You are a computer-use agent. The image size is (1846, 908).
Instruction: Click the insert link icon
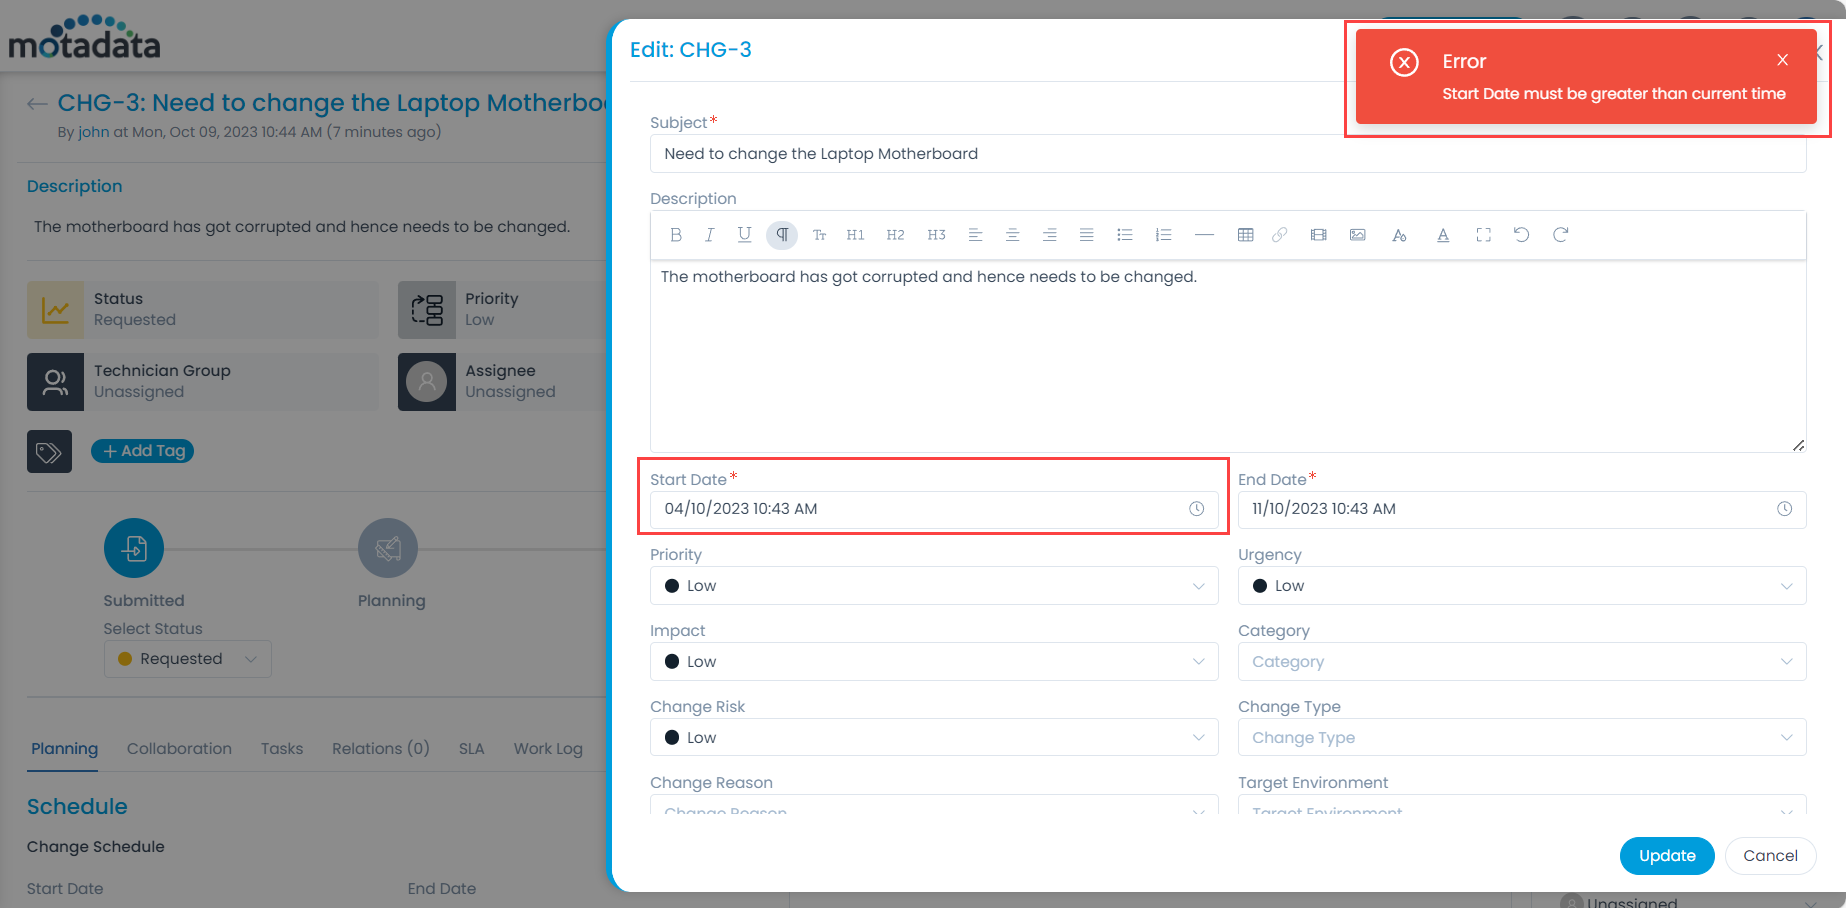[1279, 235]
